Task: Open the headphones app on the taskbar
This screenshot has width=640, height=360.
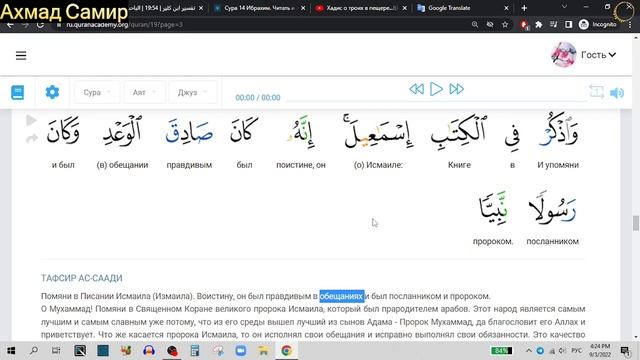Action: pos(149,351)
